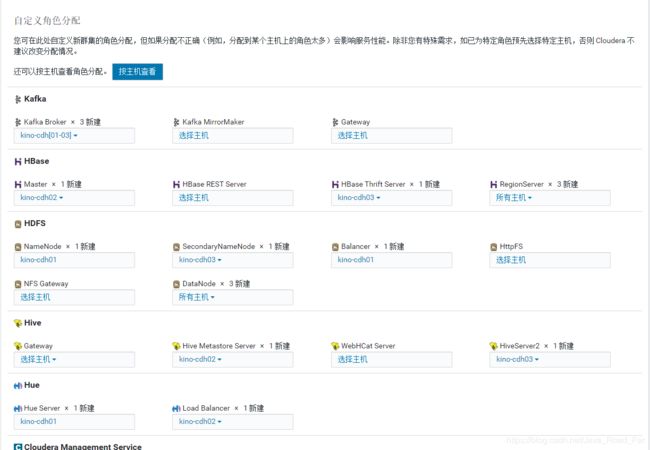Click the NameNode role icon
650x450 pixels.
pos(18,247)
